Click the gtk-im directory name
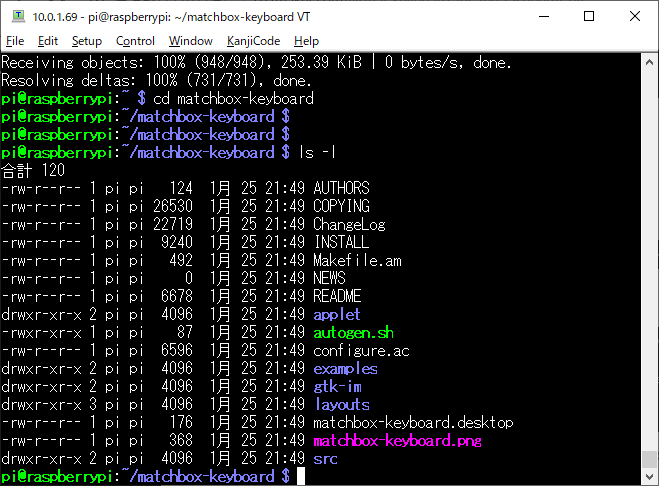The image size is (659, 486). coord(337,387)
